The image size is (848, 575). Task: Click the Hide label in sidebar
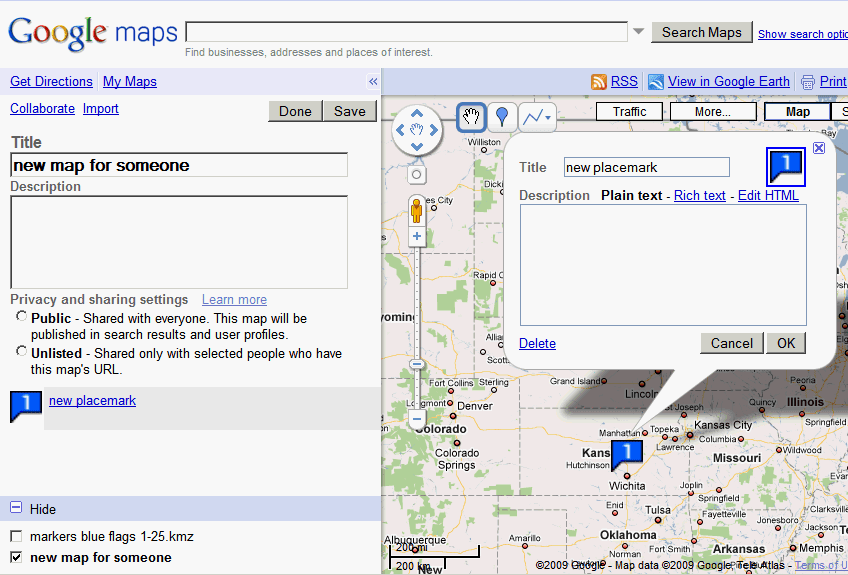[43, 509]
